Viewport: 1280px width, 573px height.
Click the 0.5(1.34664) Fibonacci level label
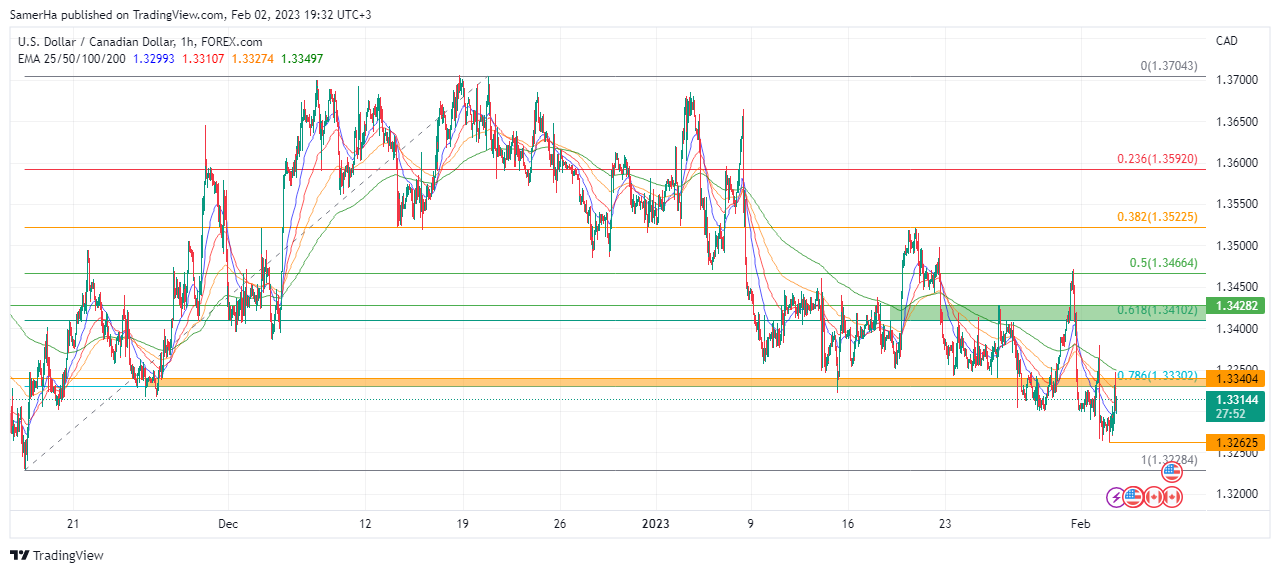click(x=1169, y=263)
